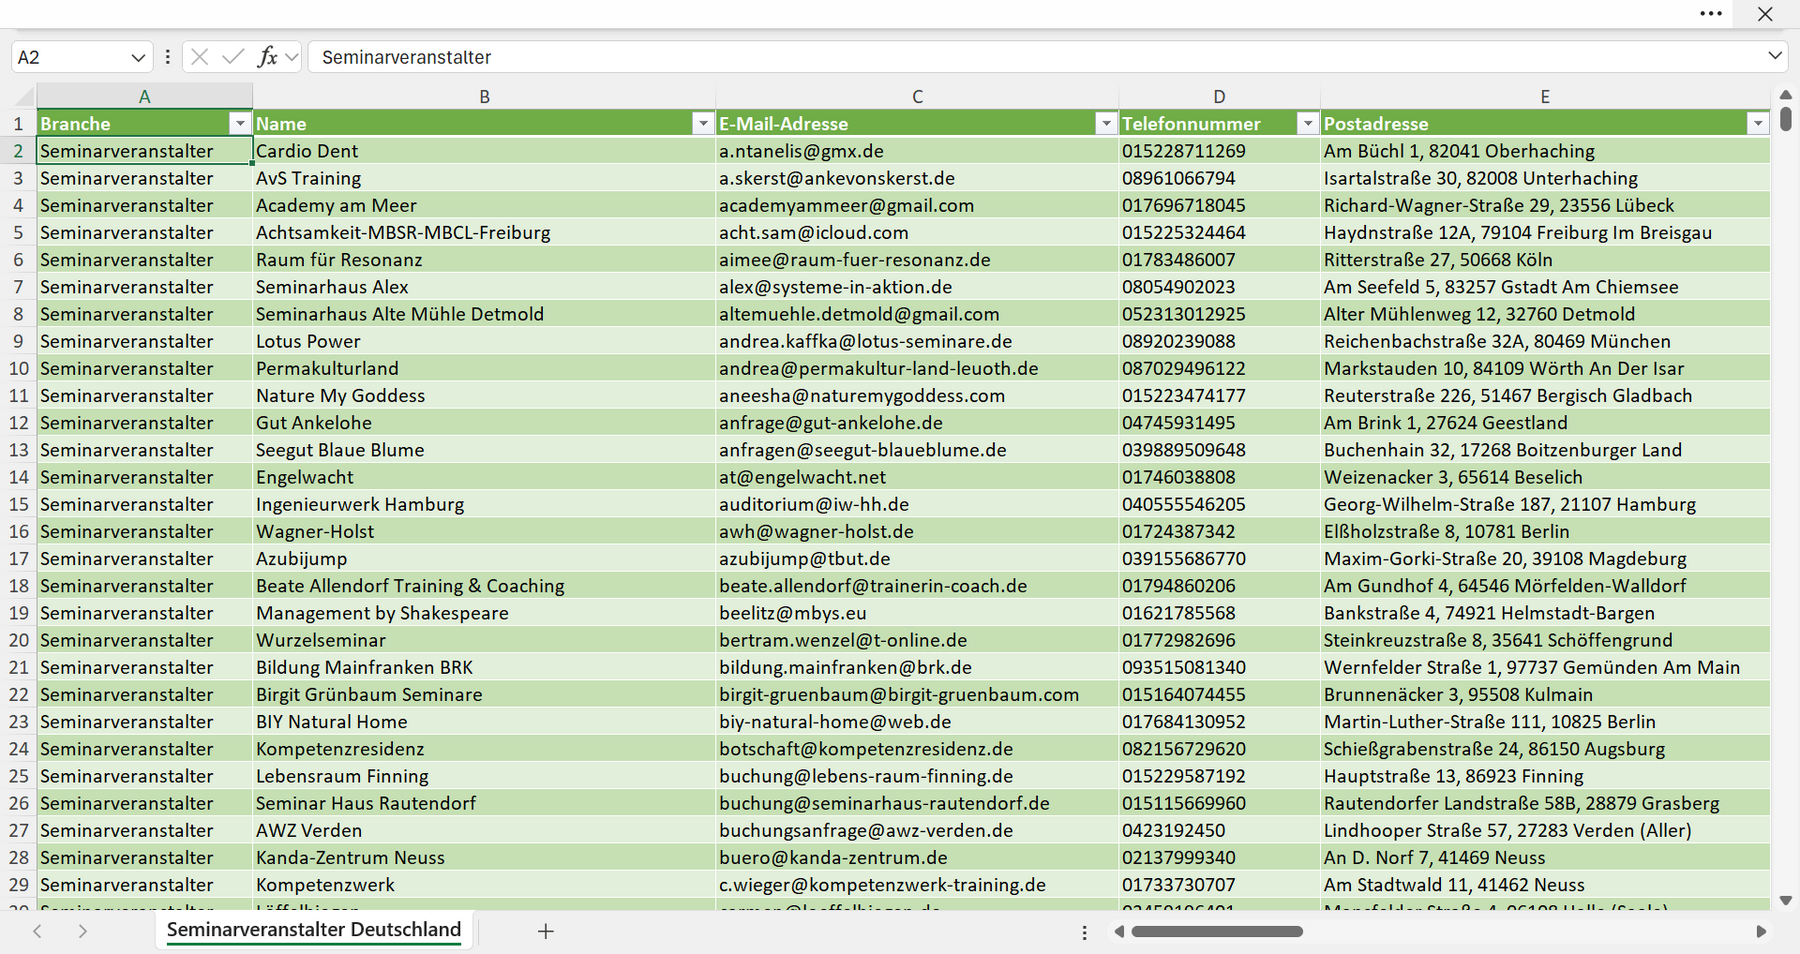
Task: Select cell BIY Natural Home
Action: pos(485,722)
